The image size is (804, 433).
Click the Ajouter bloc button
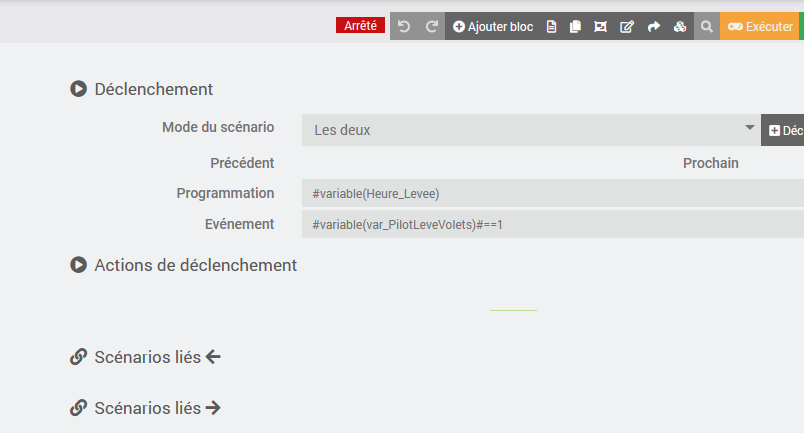[x=493, y=26]
